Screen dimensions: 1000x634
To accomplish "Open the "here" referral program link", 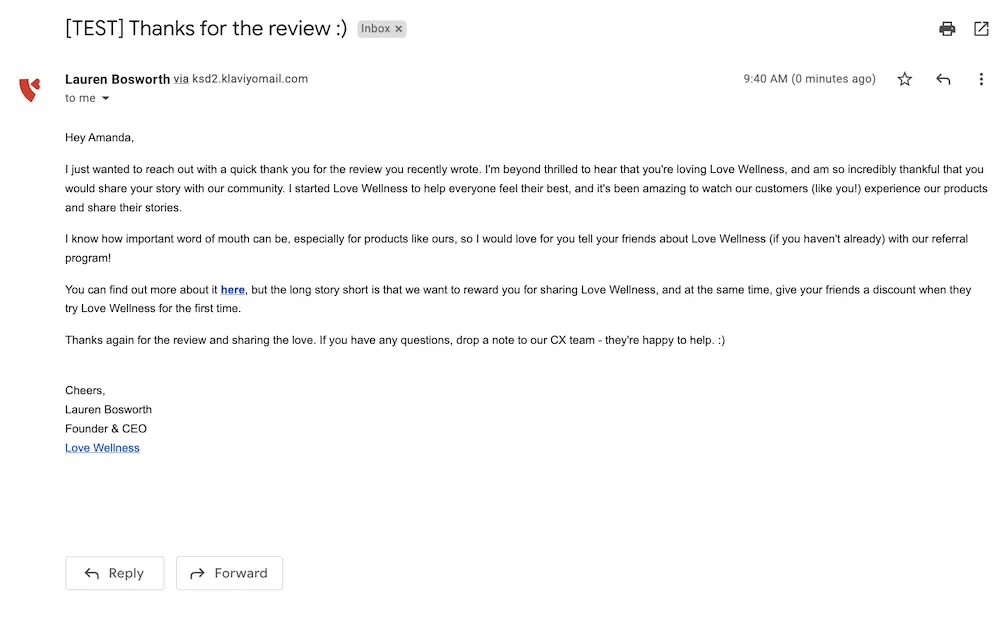I will click(233, 290).
